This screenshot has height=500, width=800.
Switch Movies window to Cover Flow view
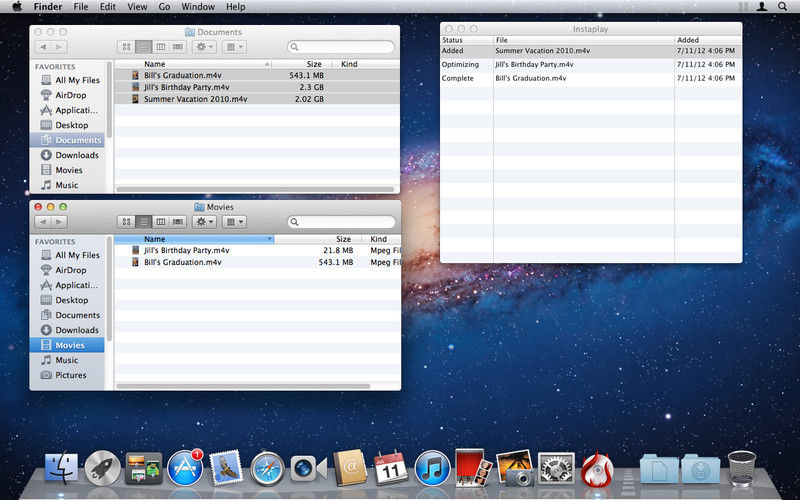click(x=178, y=222)
